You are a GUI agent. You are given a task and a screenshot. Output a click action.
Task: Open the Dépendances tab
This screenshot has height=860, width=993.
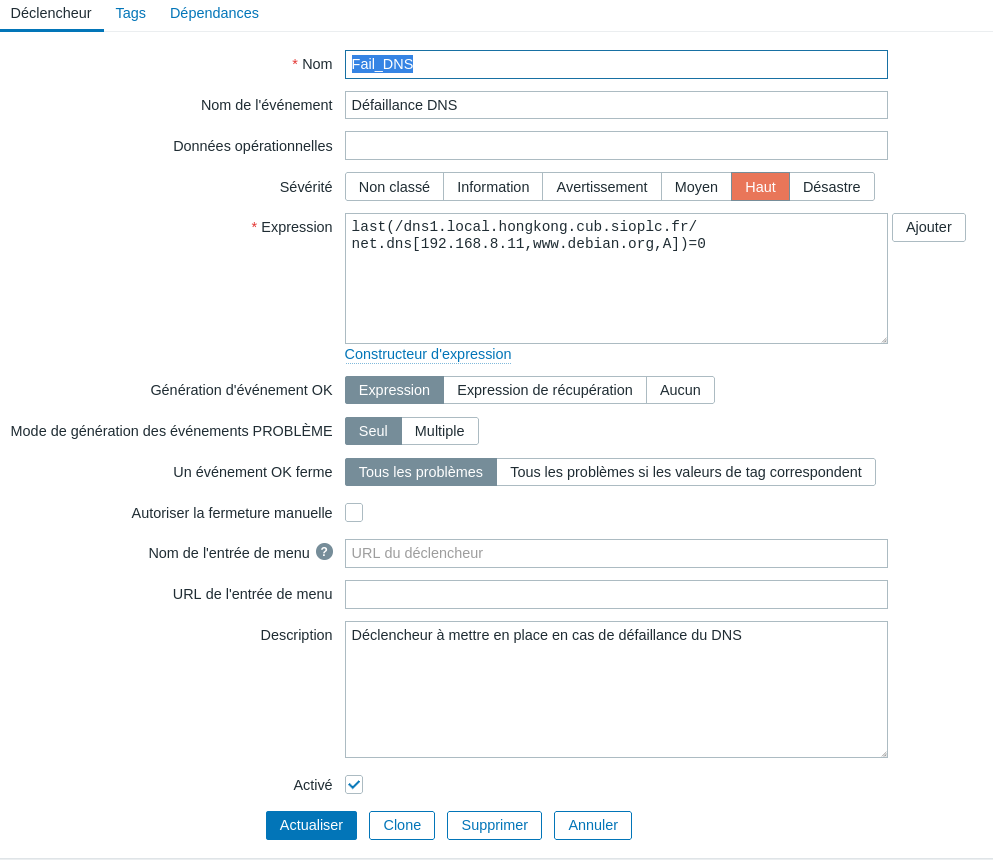[214, 14]
